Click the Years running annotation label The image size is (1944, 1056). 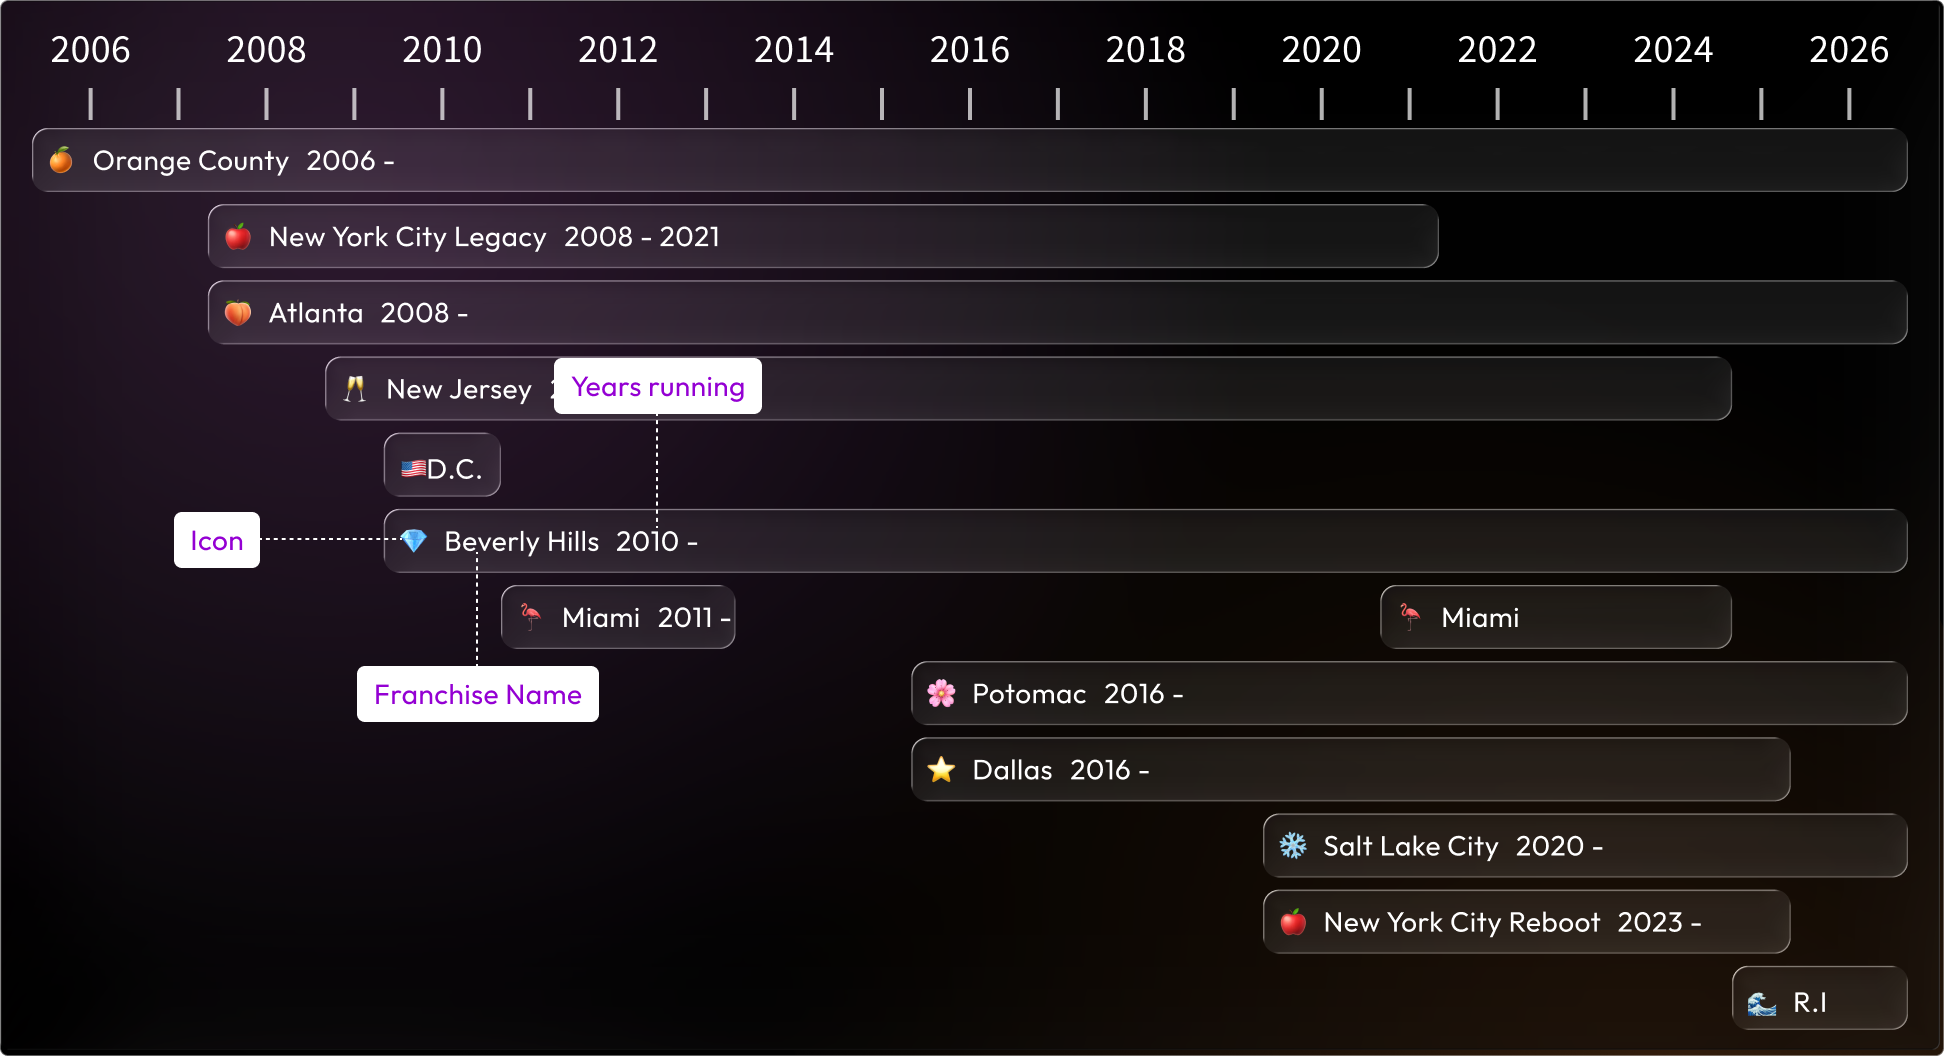657,386
